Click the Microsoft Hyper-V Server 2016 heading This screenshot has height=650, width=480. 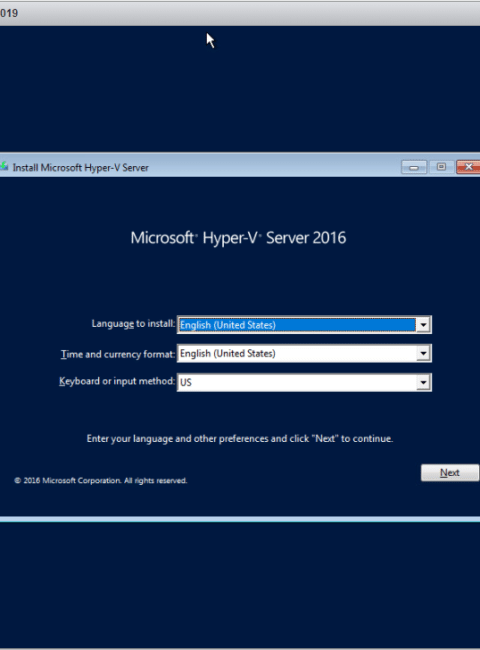click(x=238, y=238)
